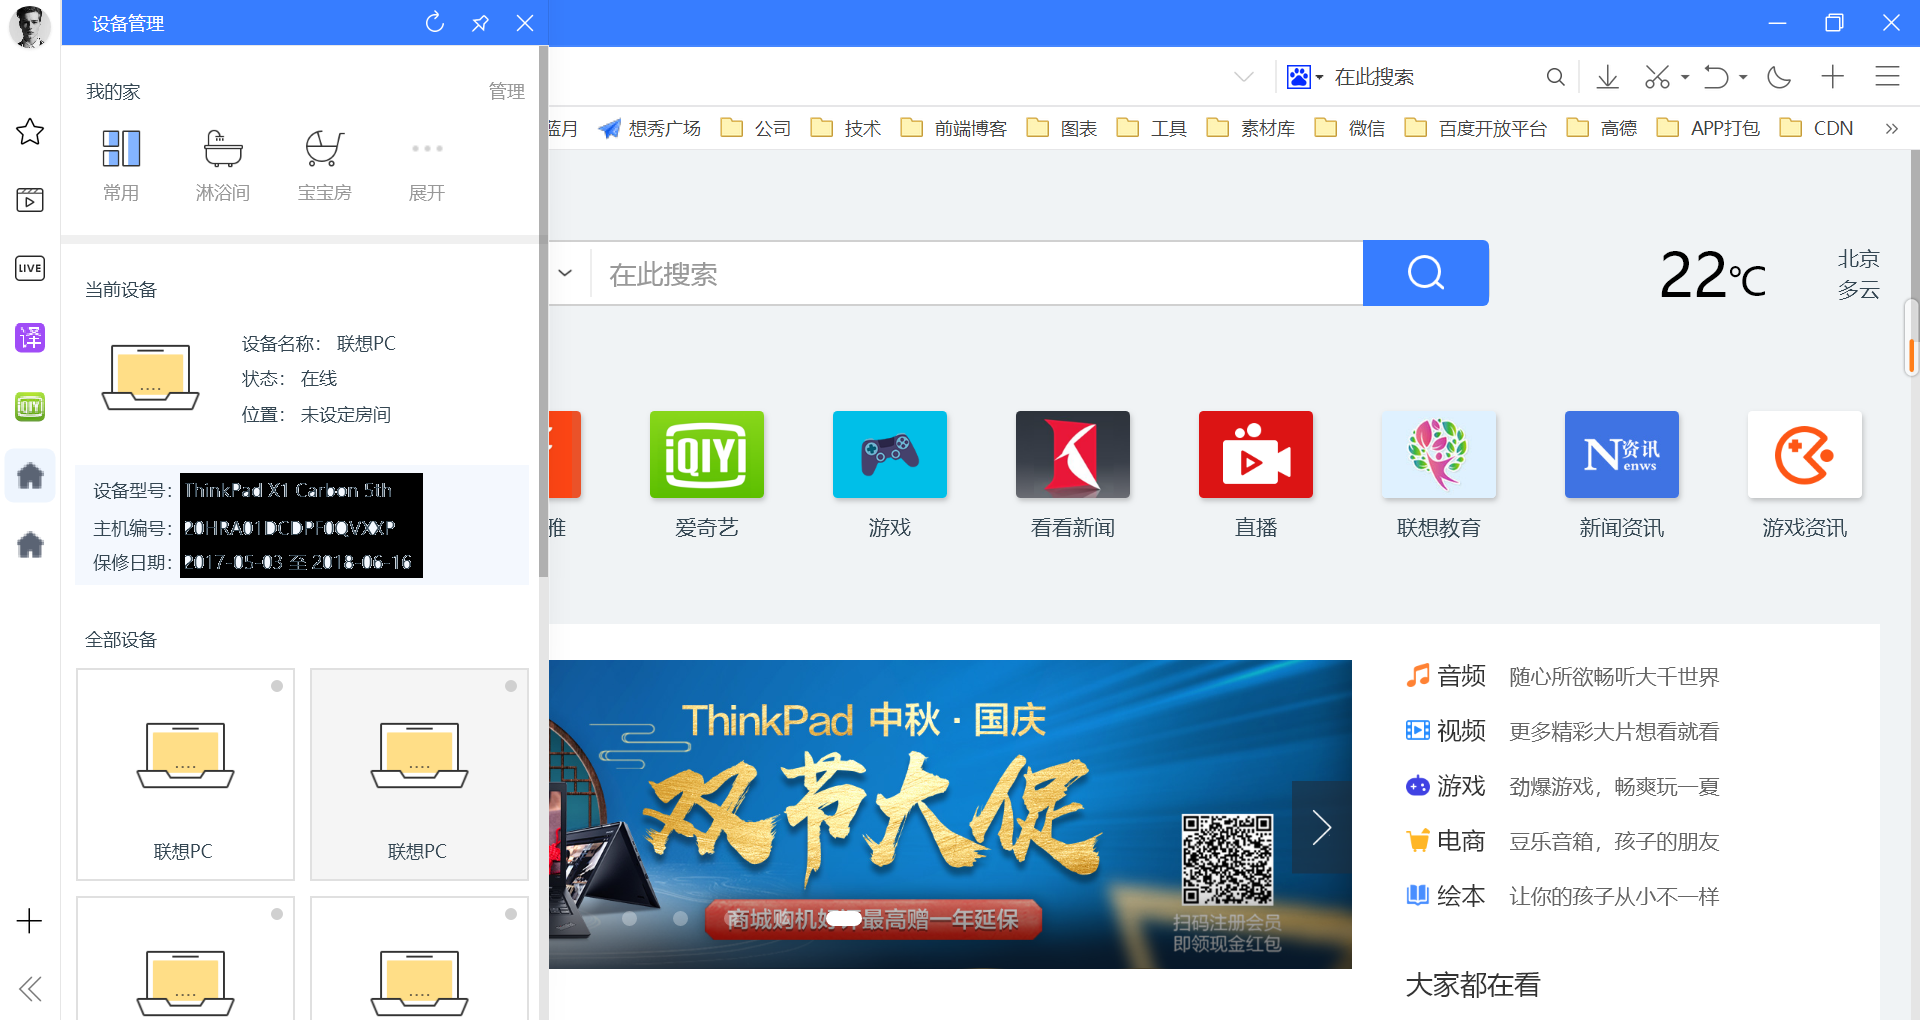
Task: Open the 绘本 category link
Action: point(1446,896)
